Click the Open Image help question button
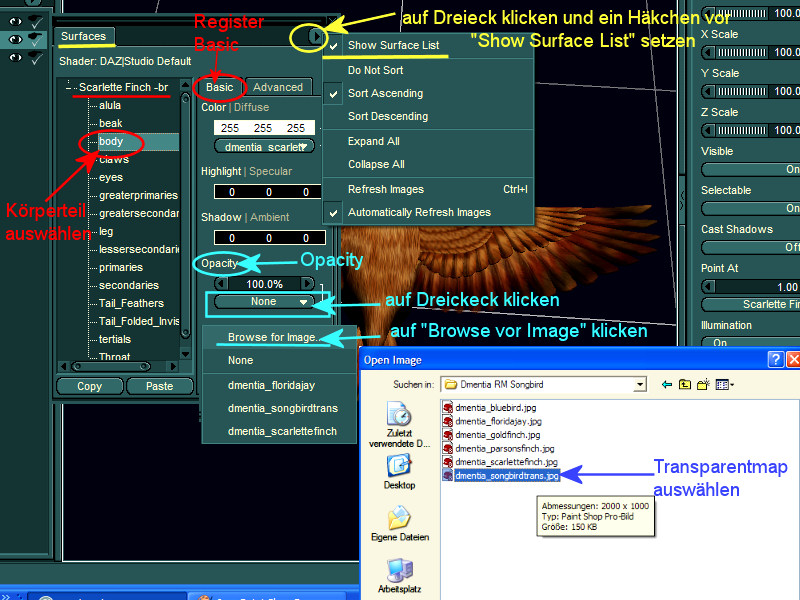This screenshot has width=800, height=600. coord(775,360)
